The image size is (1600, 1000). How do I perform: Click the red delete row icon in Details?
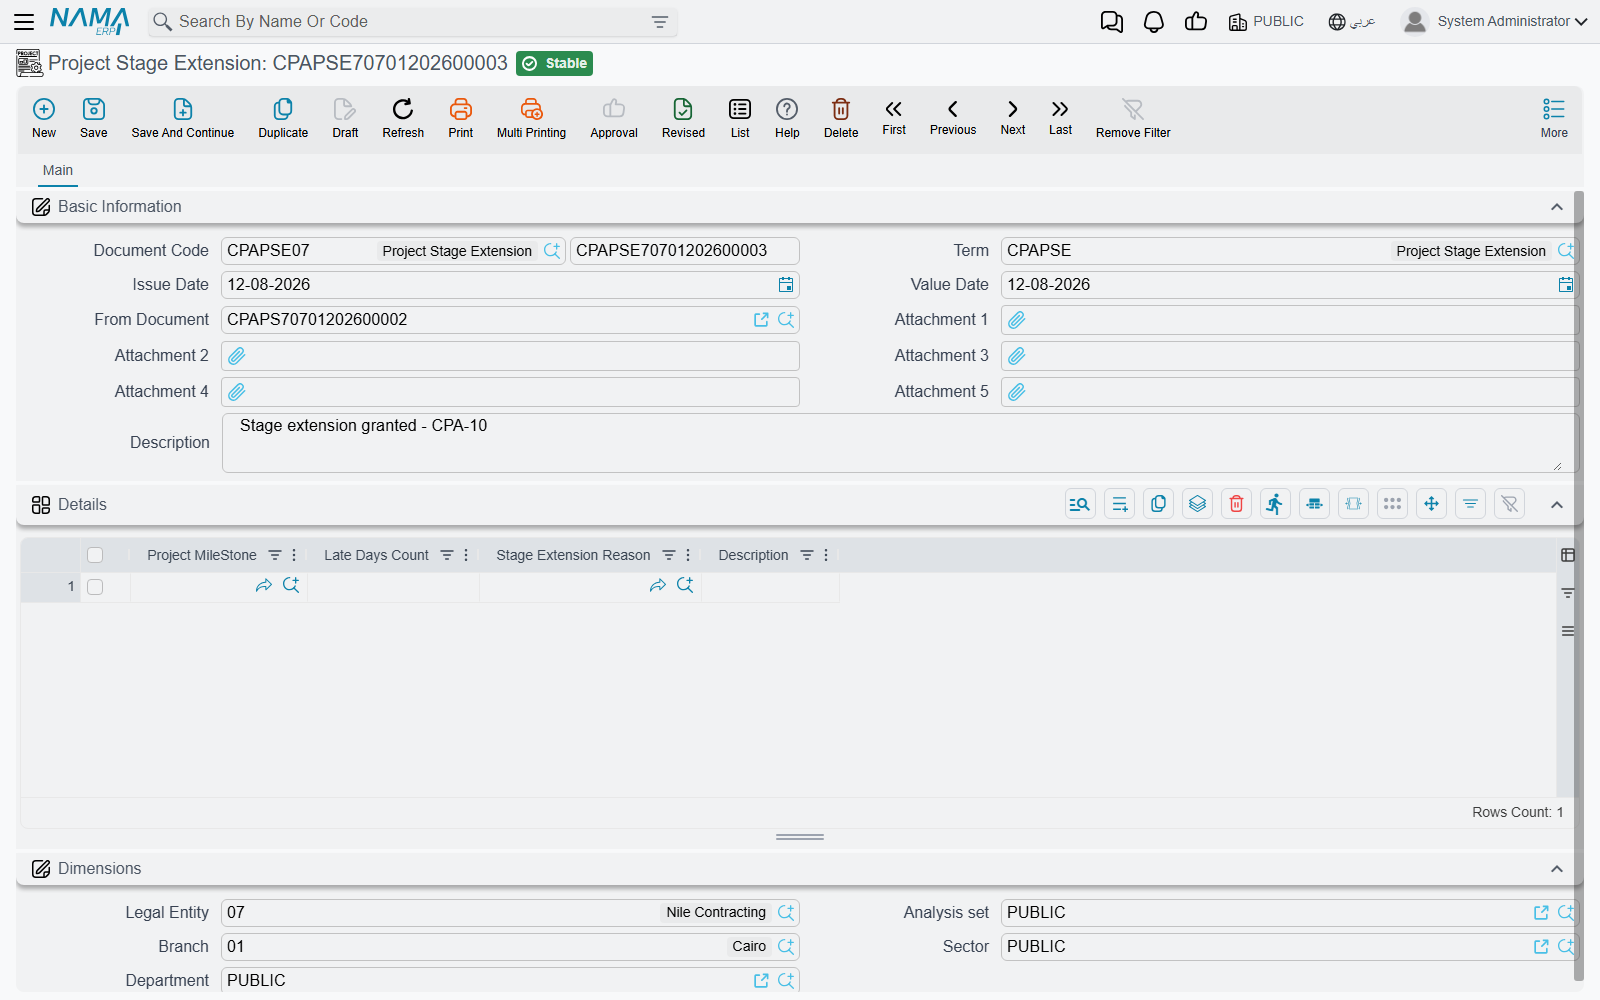pos(1236,504)
